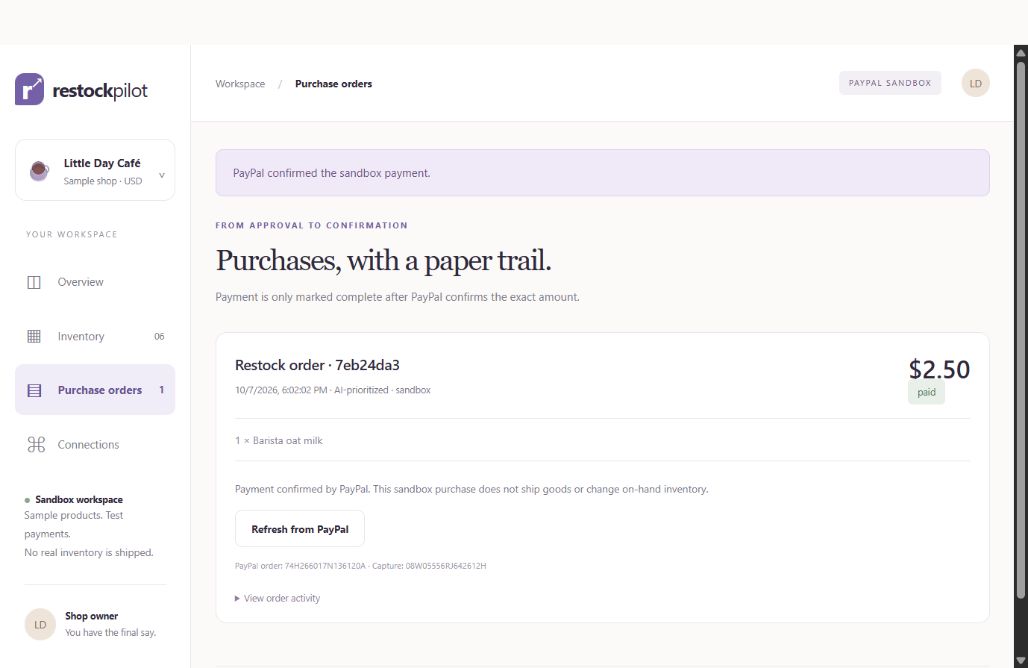Click 'YOUR WORKSPACE' section label
The width and height of the screenshot is (1028, 668).
pos(71,234)
